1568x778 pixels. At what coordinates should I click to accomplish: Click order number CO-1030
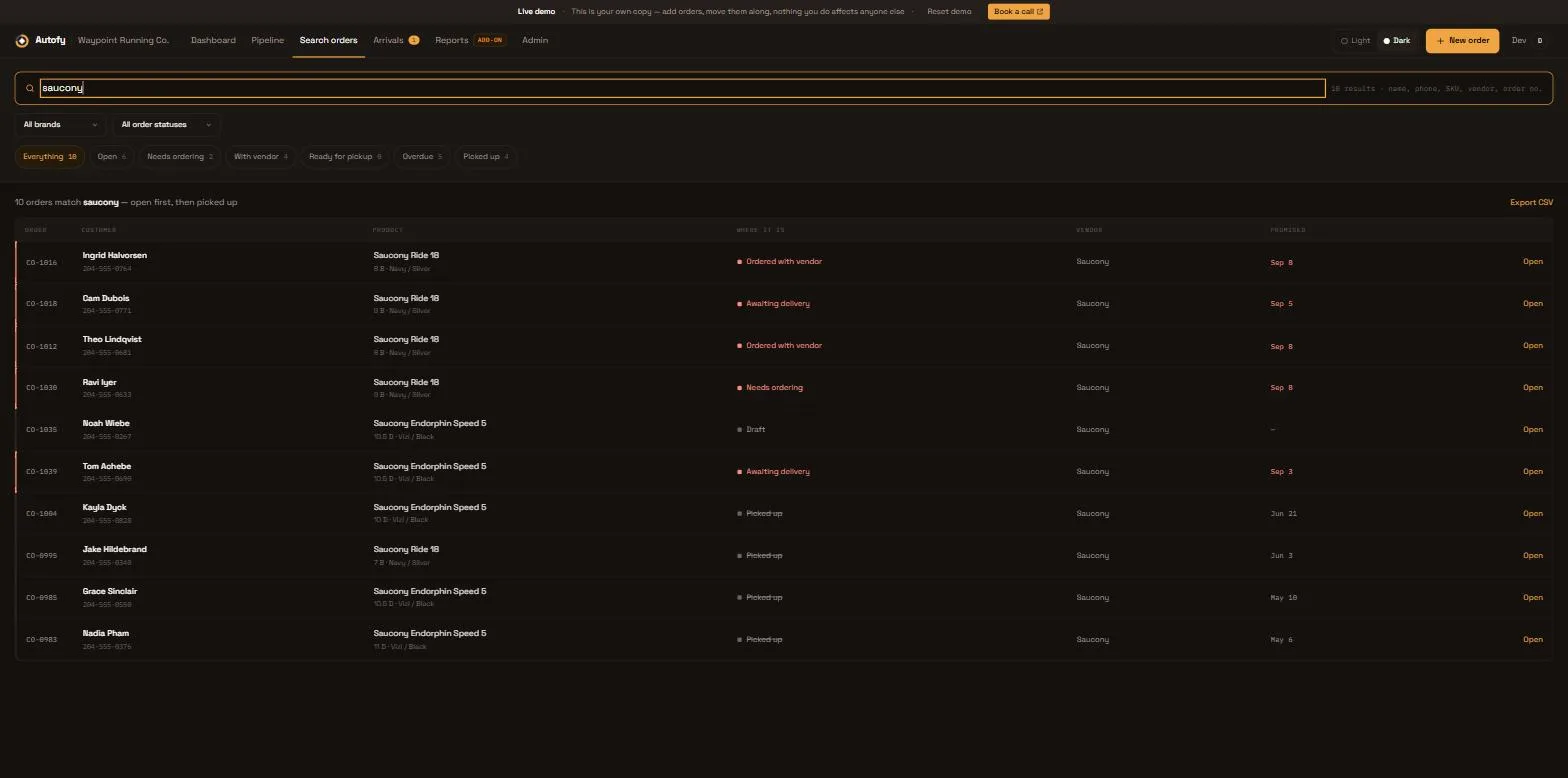(x=41, y=388)
